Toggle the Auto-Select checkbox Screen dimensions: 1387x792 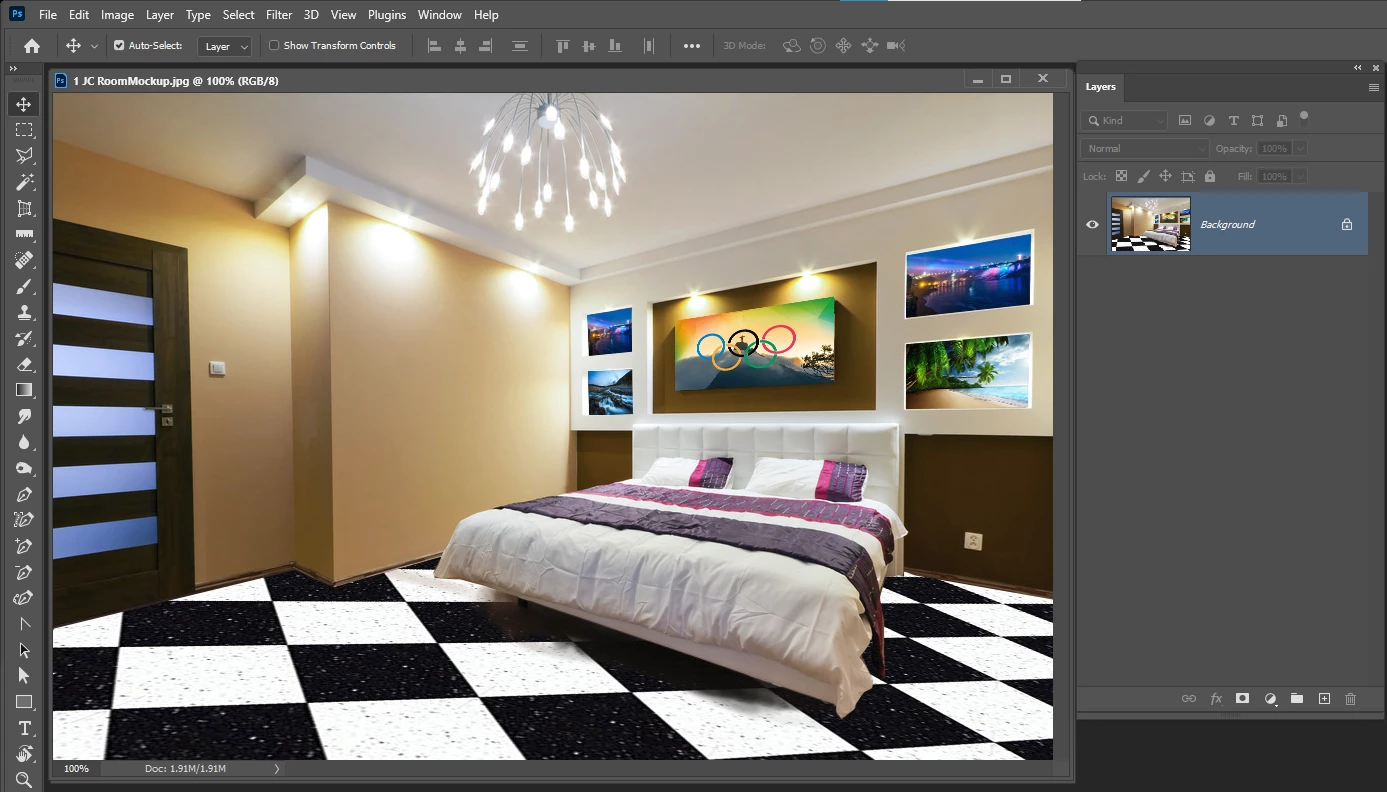point(119,46)
